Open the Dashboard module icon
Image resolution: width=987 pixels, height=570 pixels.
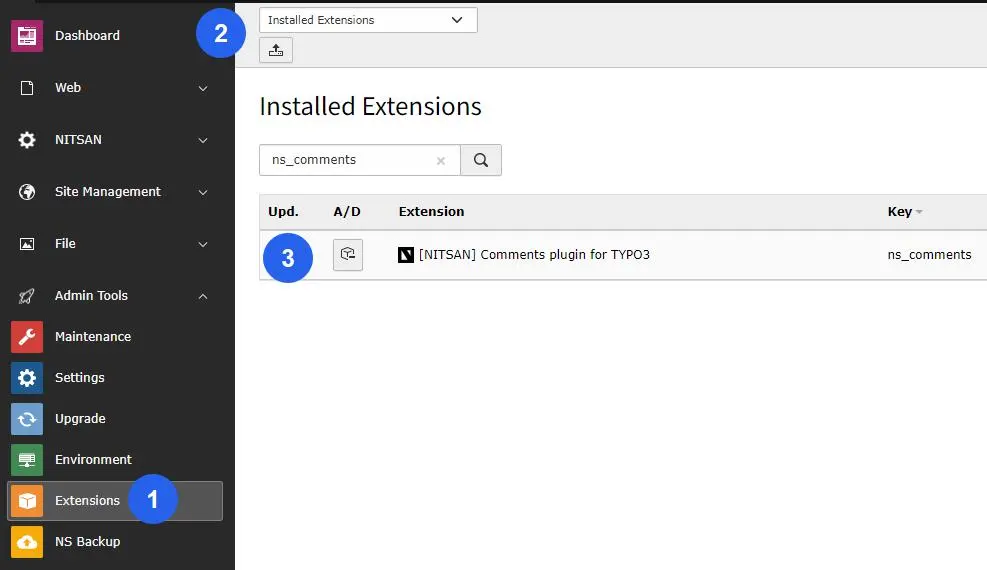pos(27,36)
